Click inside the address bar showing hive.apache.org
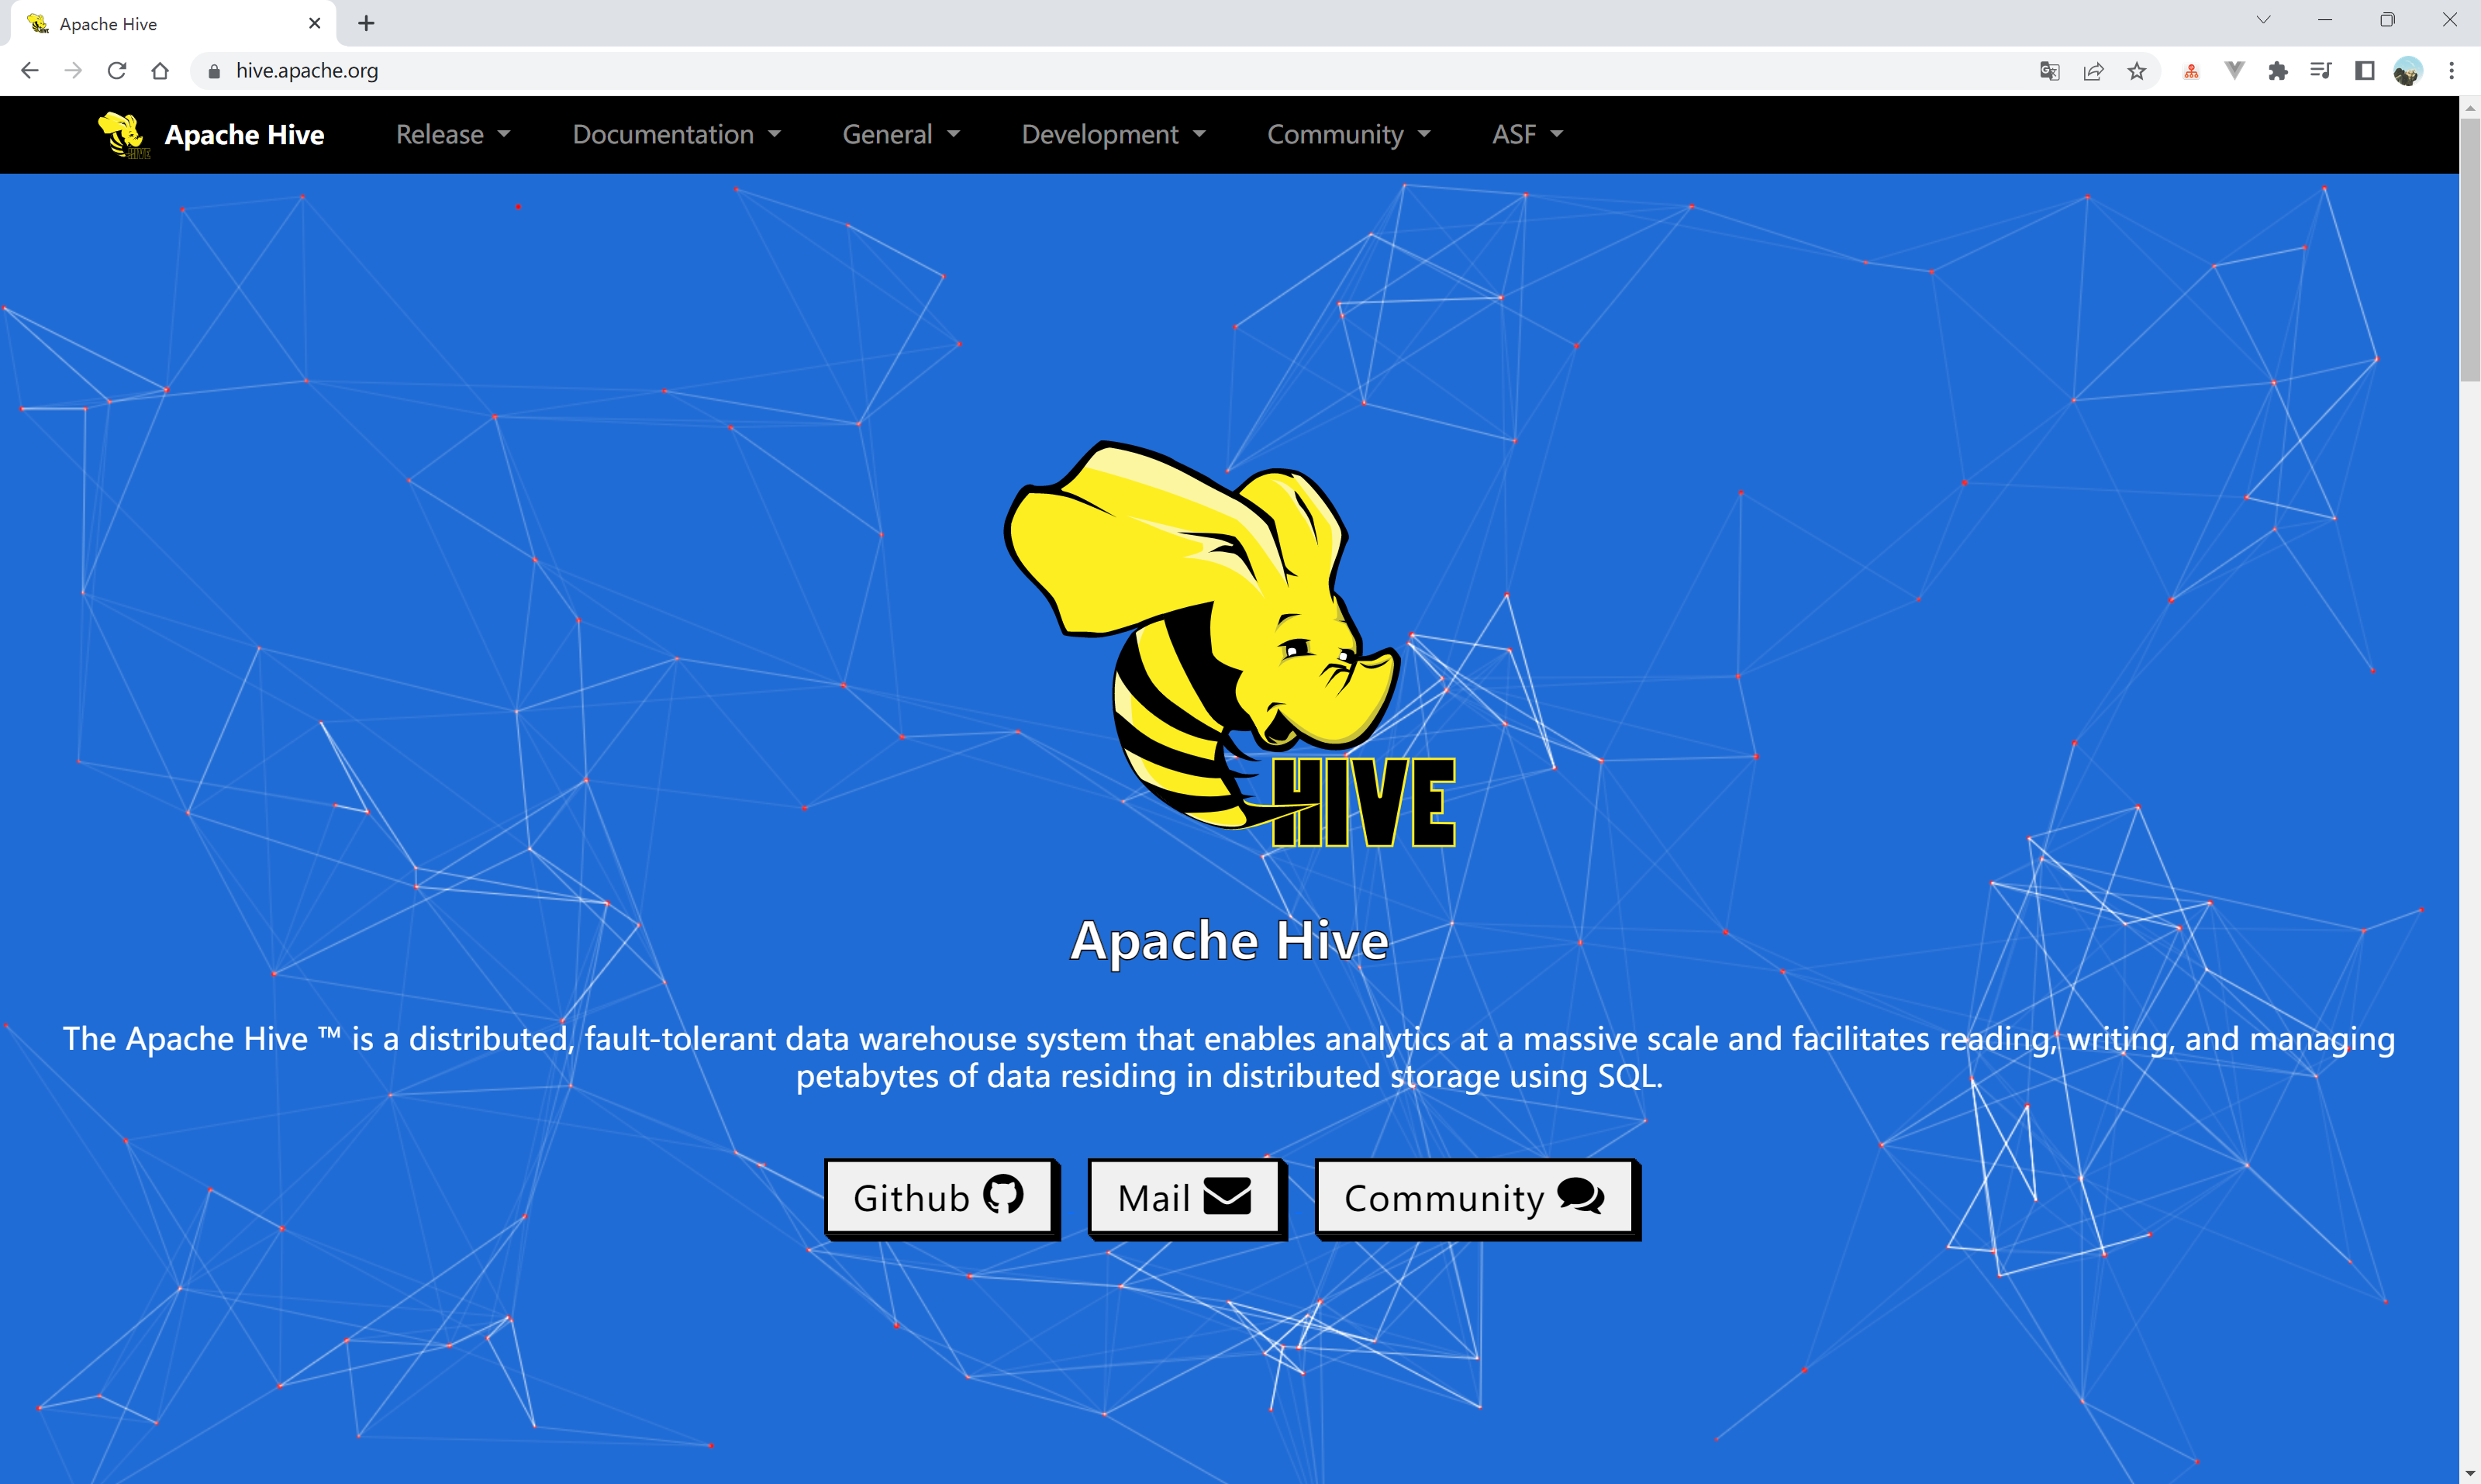The height and width of the screenshot is (1484, 2481). click(x=306, y=70)
